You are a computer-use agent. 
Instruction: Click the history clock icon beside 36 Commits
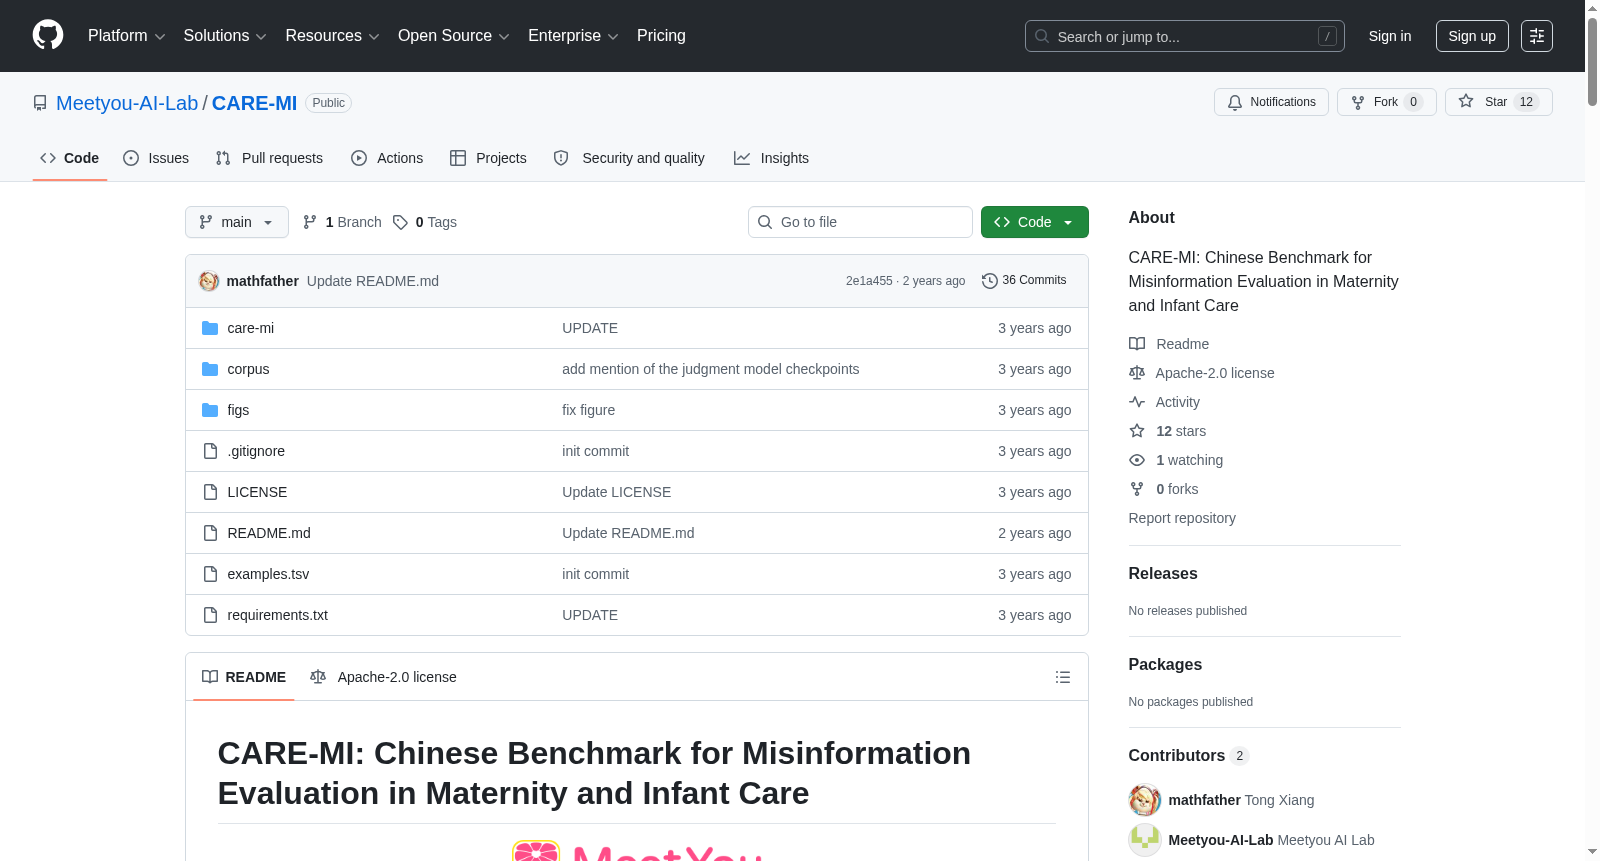(990, 281)
